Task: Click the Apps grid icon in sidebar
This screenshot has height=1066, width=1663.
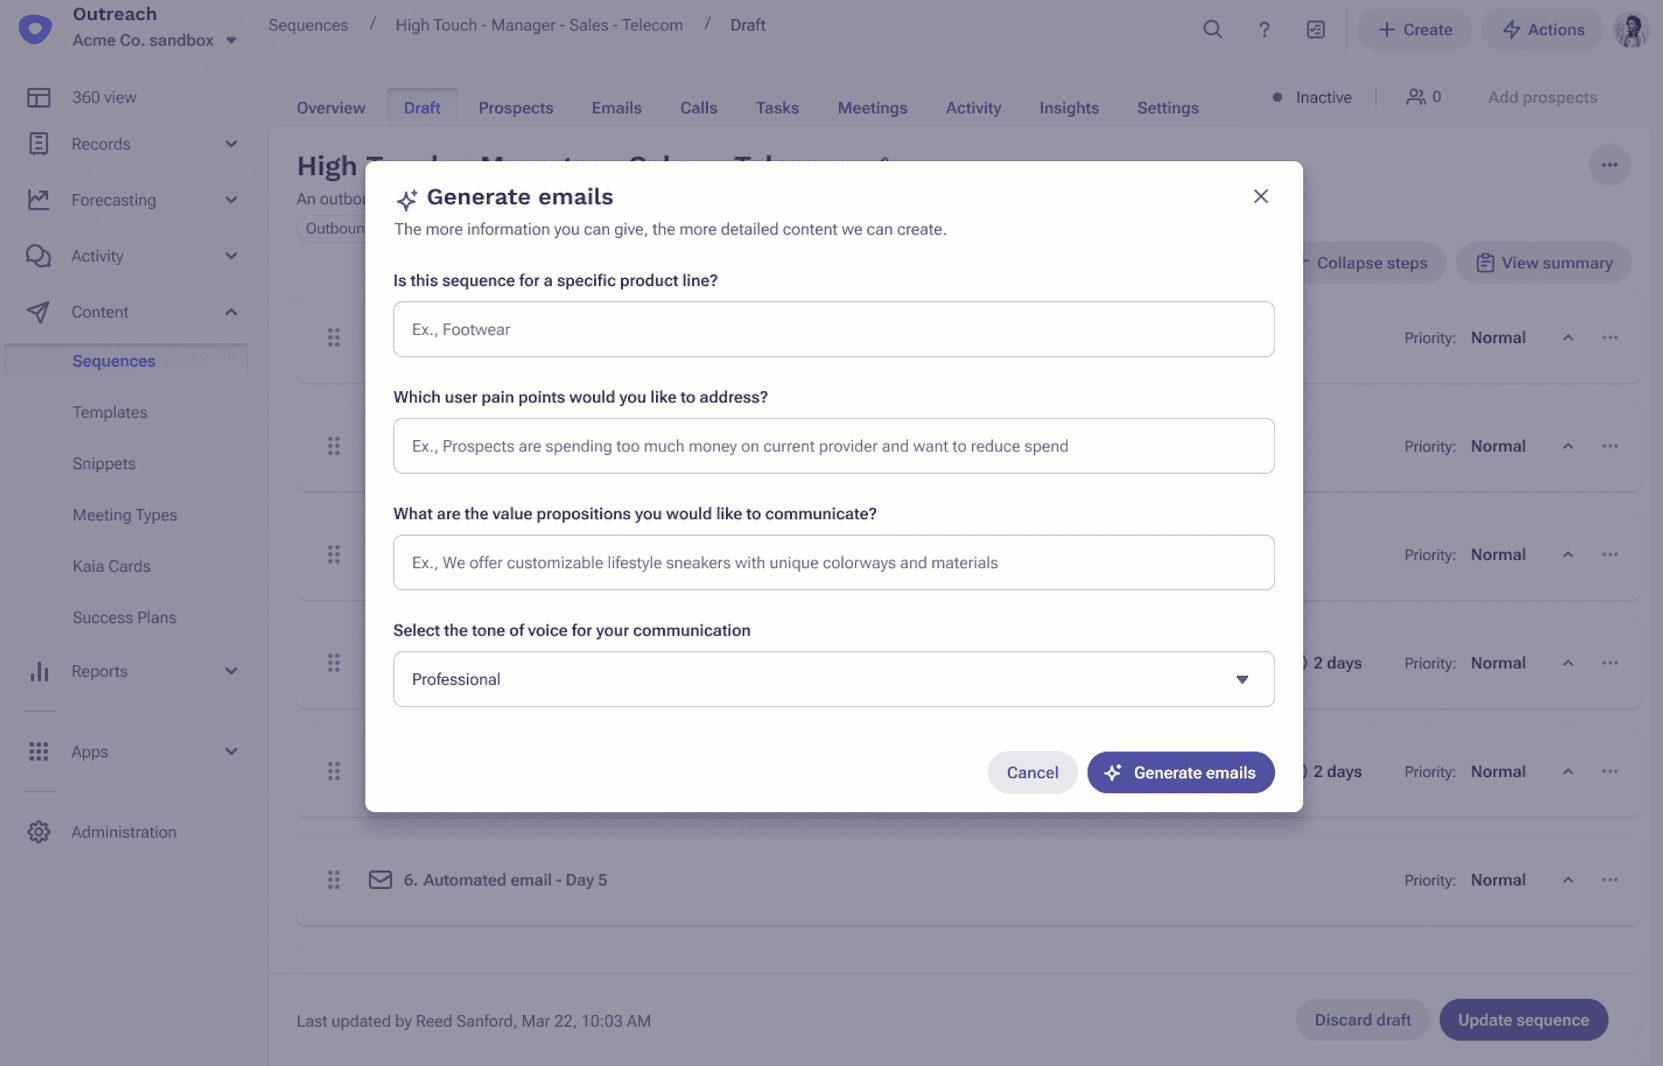Action: click(38, 751)
